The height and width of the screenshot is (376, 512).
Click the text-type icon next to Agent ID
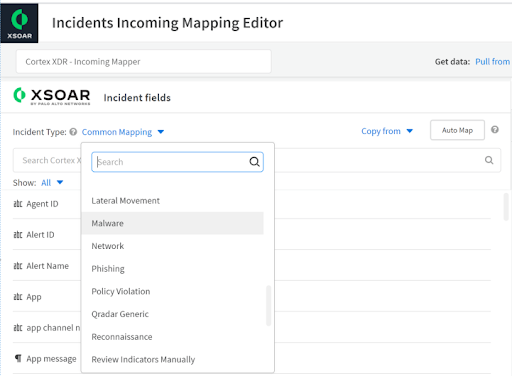[x=18, y=204]
